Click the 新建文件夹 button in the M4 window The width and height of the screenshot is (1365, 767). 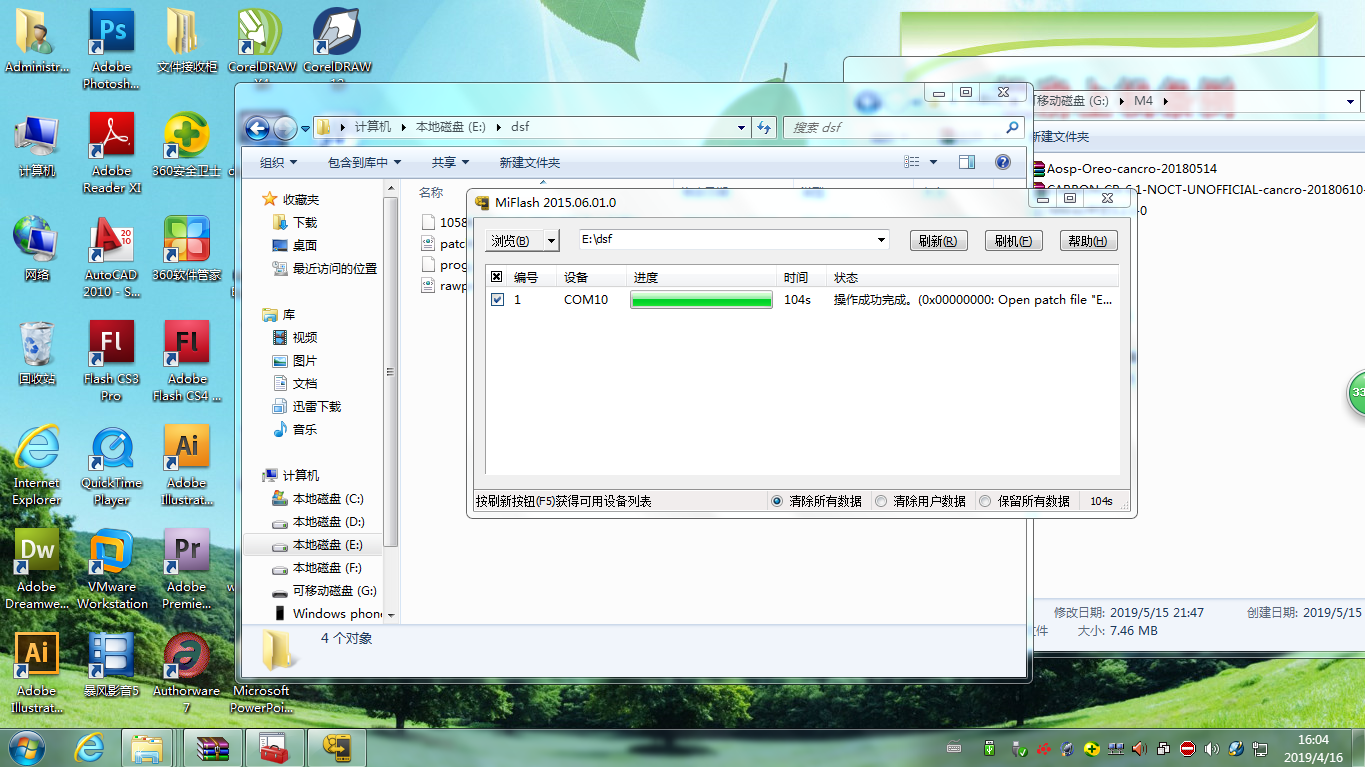coord(1059,136)
